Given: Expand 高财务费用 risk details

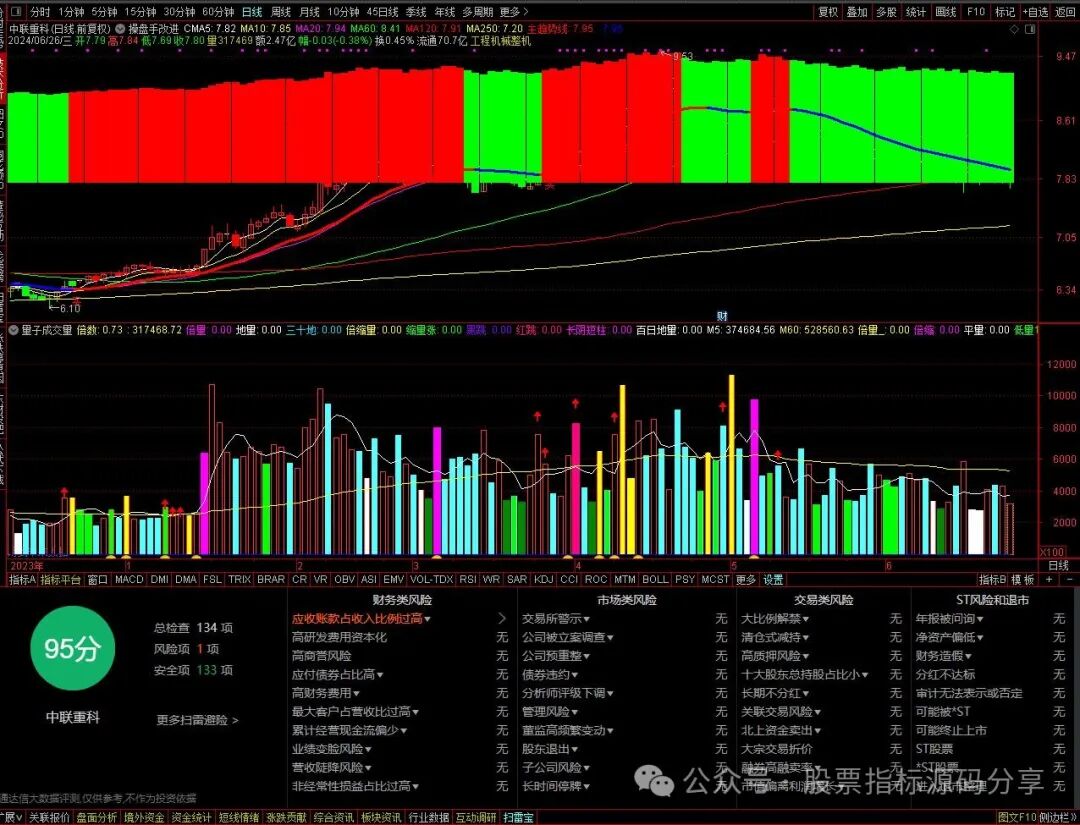Looking at the screenshot, I should (326, 693).
